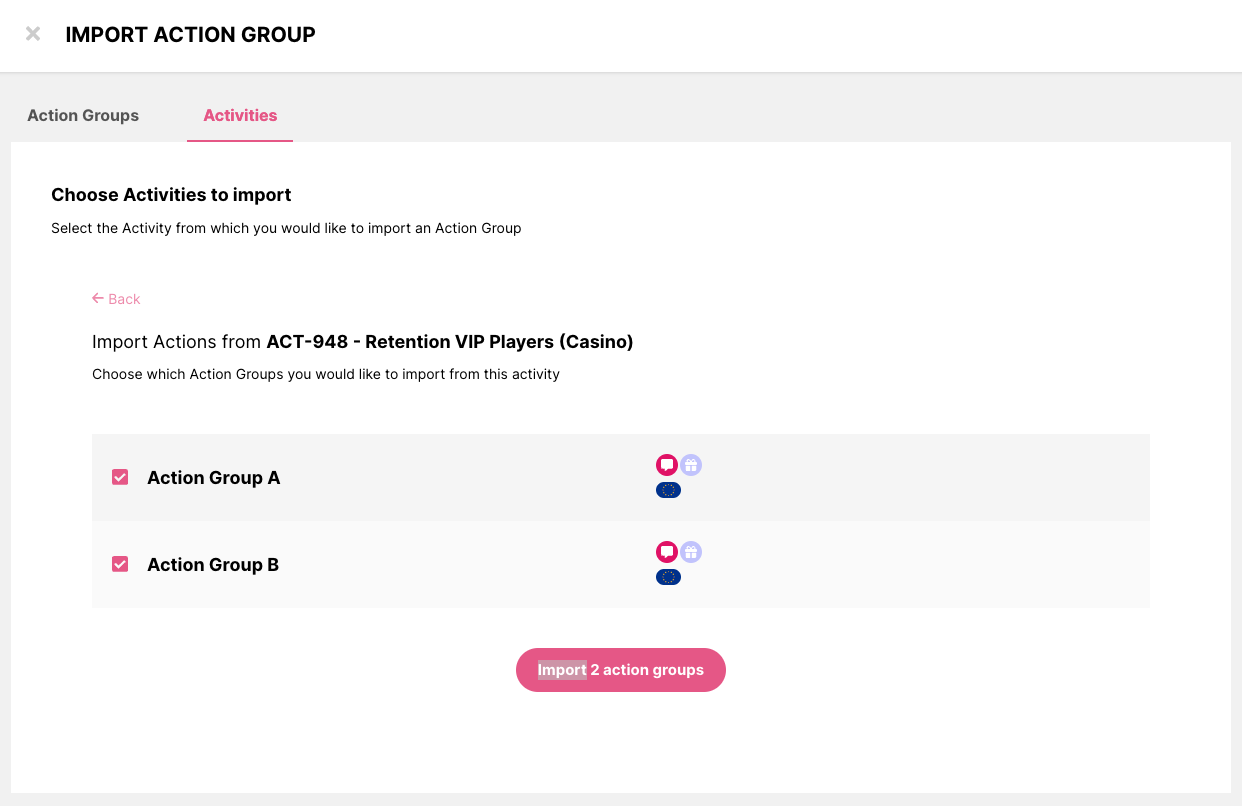Click the EU flag badge in Action Group B
Image resolution: width=1242 pixels, height=806 pixels.
(668, 577)
